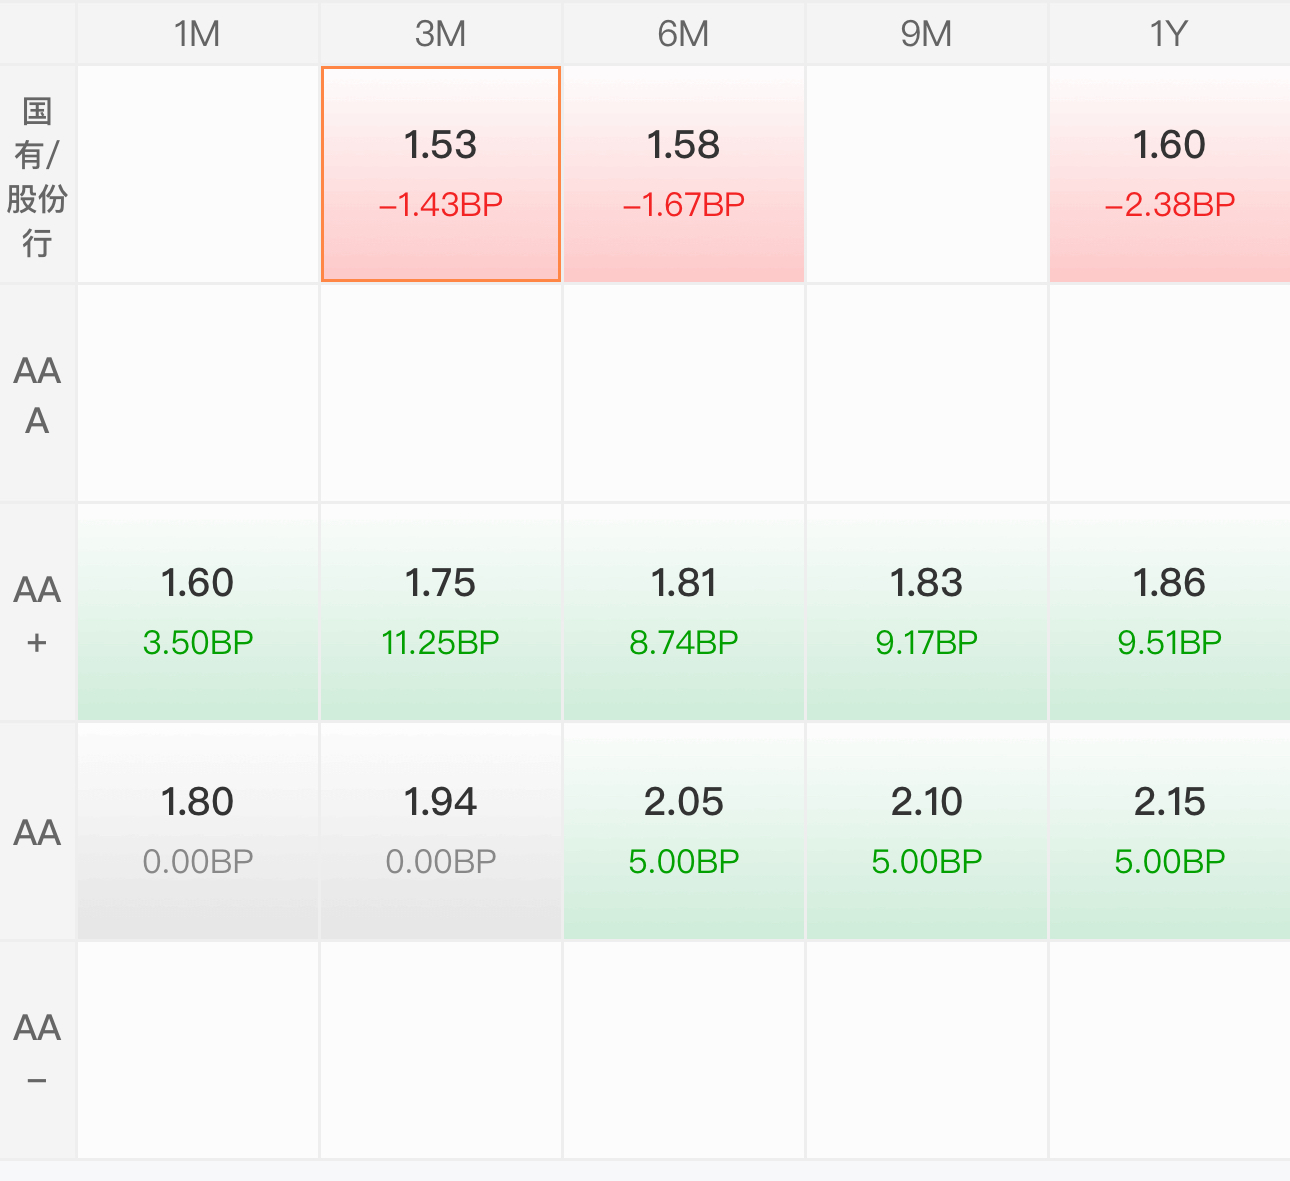Open the AA+ 9M 1.83 cell
Image resolution: width=1290 pixels, height=1181 pixels.
pyautogui.click(x=927, y=612)
